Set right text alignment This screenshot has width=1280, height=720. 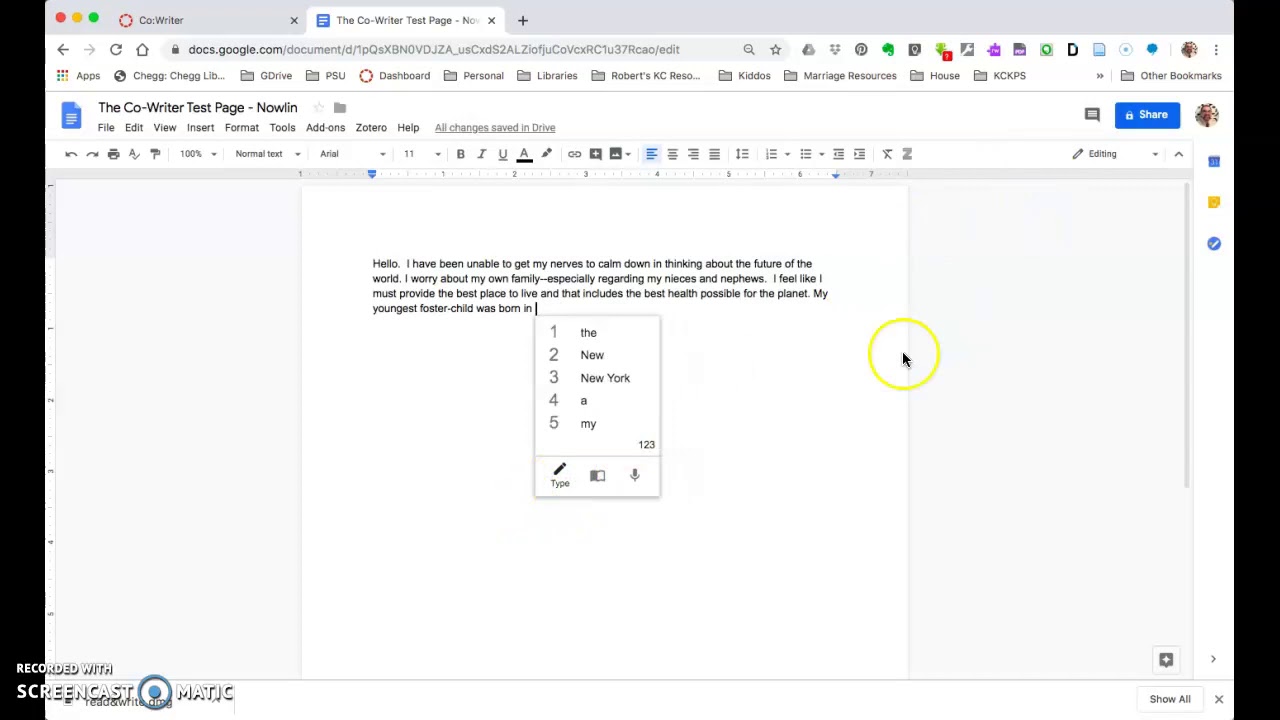pos(693,154)
